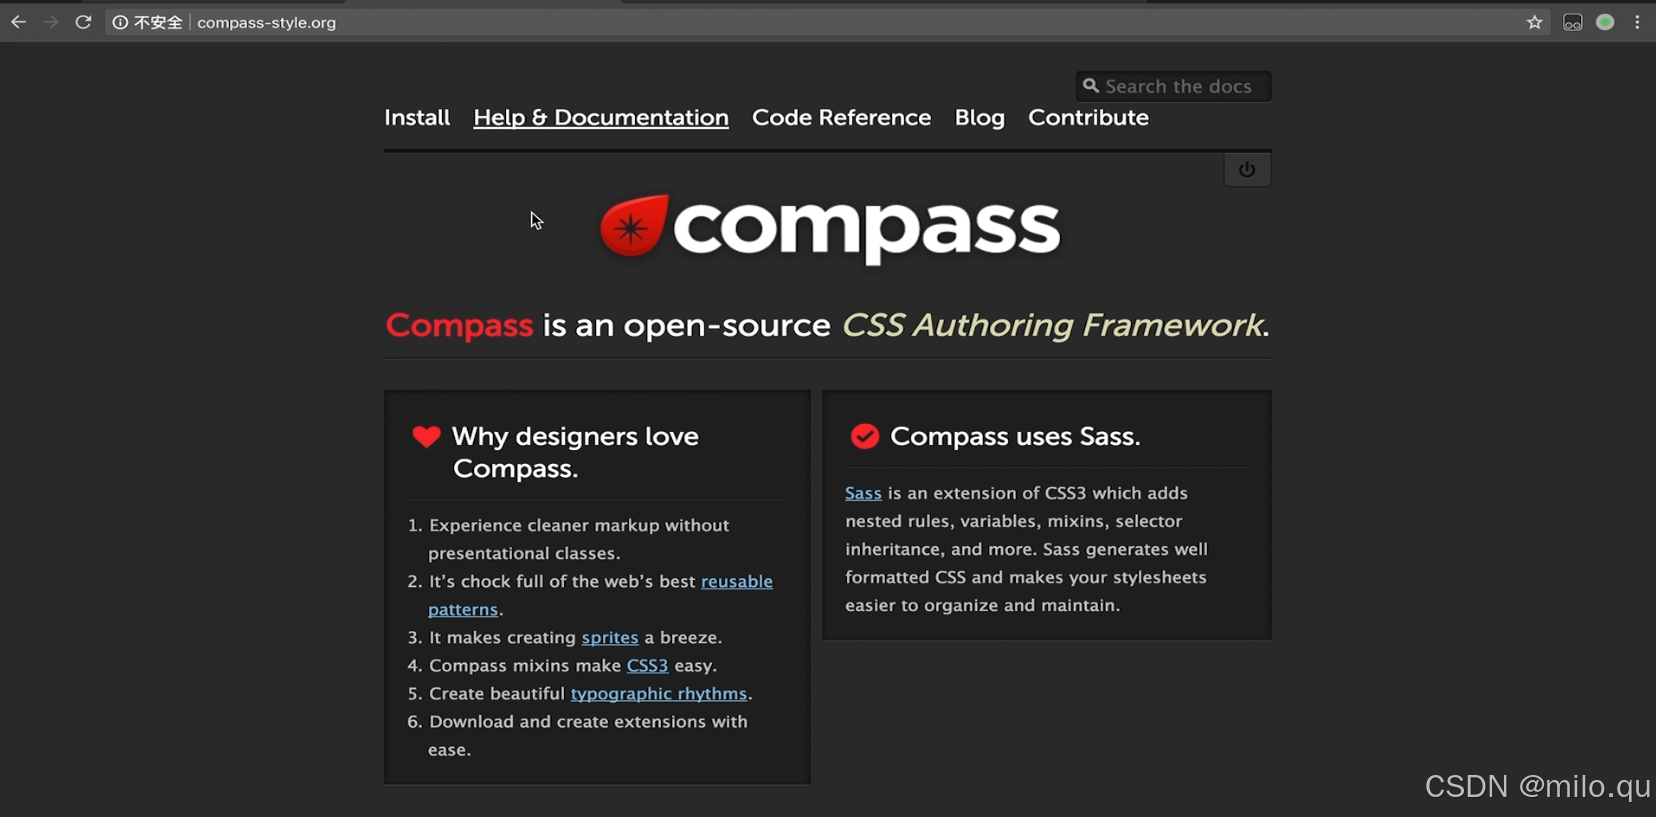
Task: Click list item 'Experience cleaner markup without'
Action: 579,525
